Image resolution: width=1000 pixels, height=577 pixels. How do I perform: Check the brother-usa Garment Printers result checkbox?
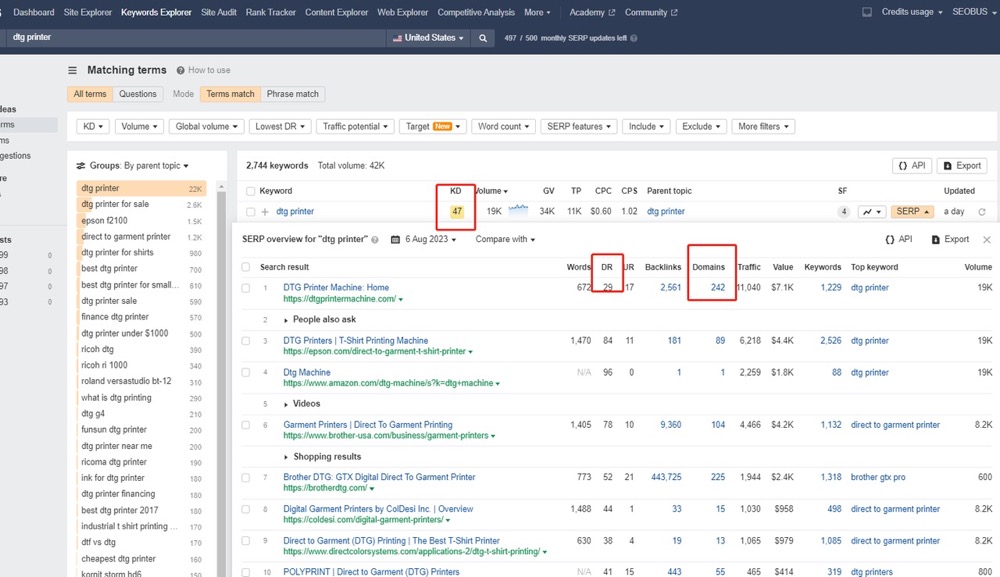[x=246, y=425]
